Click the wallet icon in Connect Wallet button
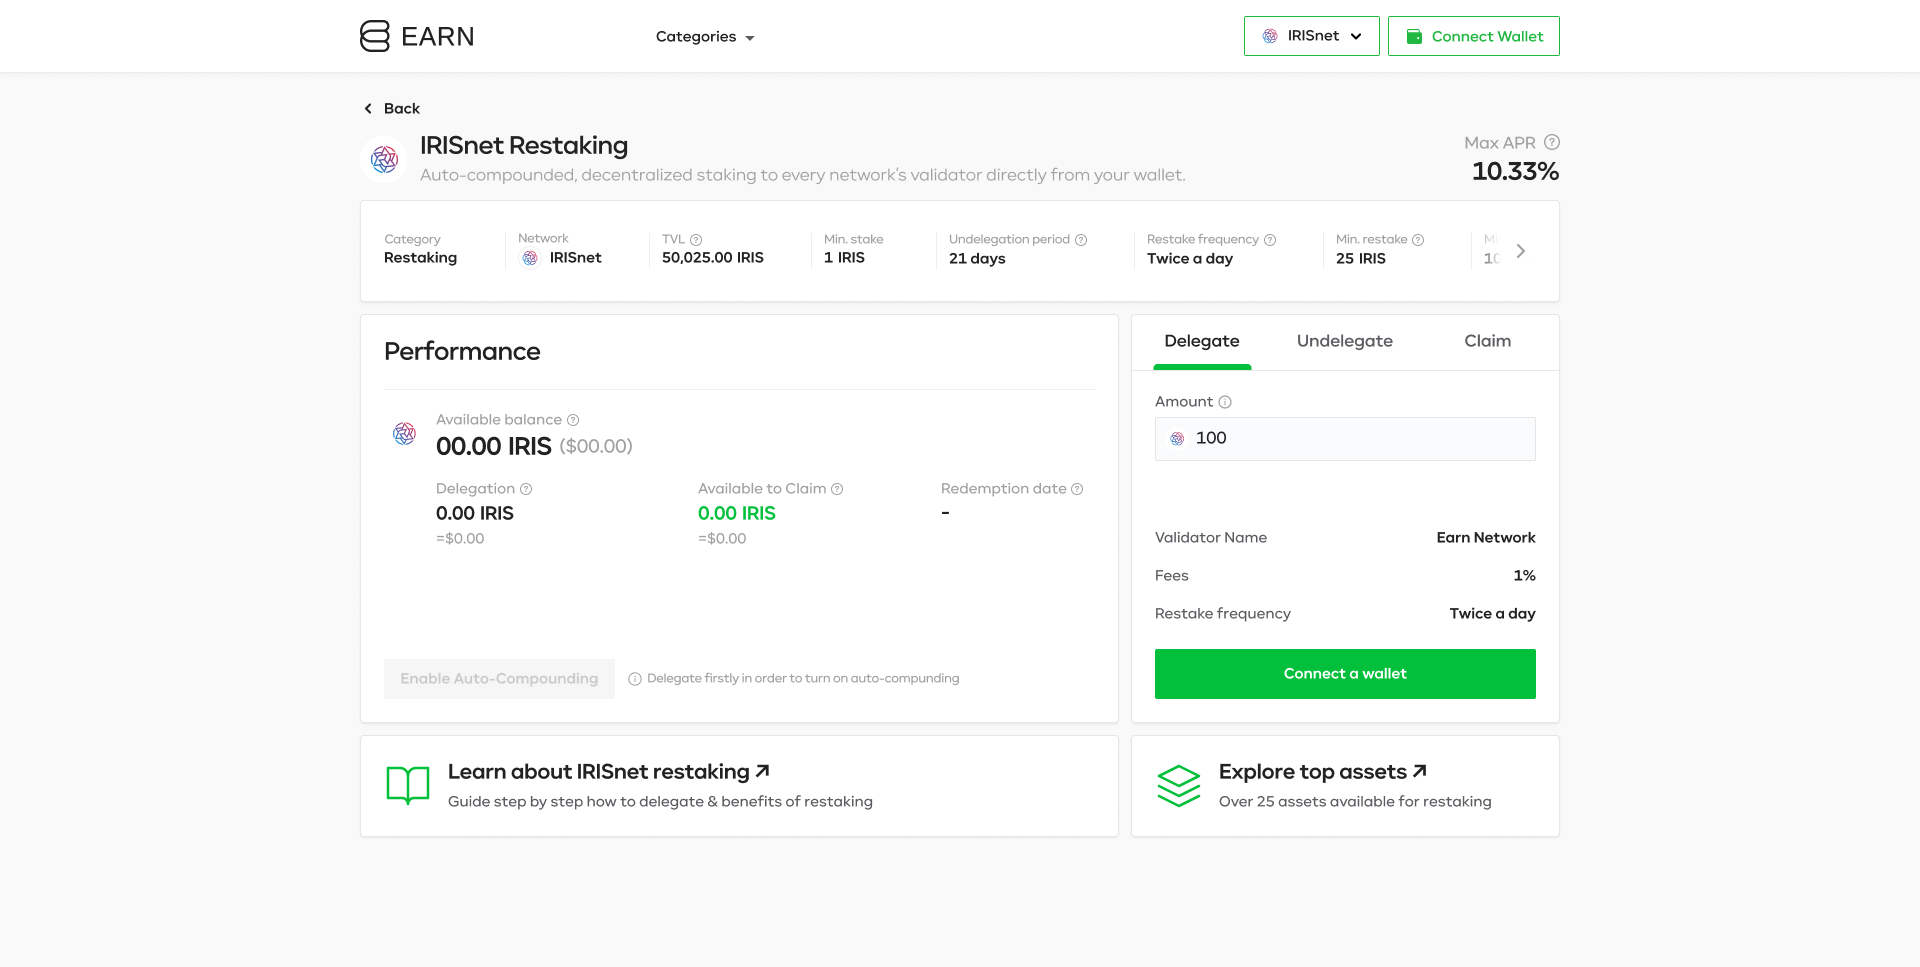Image resolution: width=1920 pixels, height=967 pixels. (x=1414, y=37)
